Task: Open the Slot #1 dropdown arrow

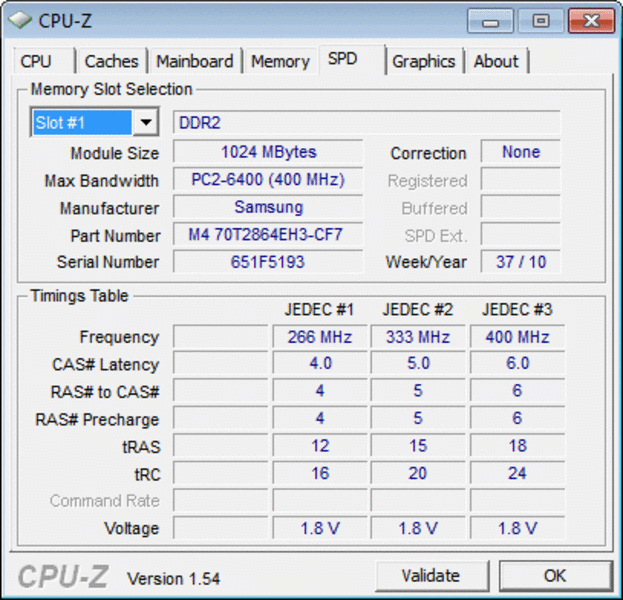Action: pyautogui.click(x=146, y=122)
